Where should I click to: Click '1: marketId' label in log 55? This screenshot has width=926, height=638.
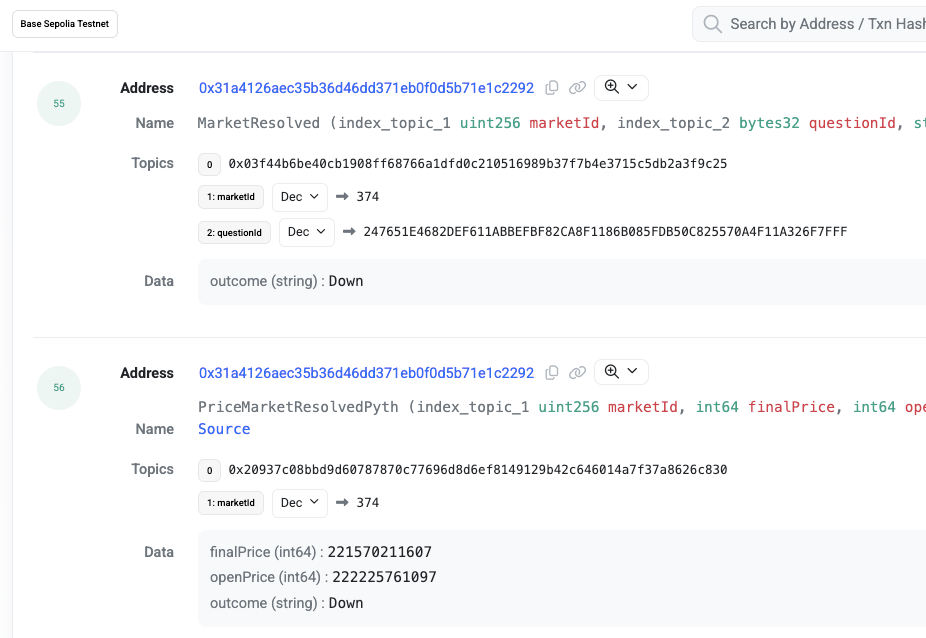(231, 197)
